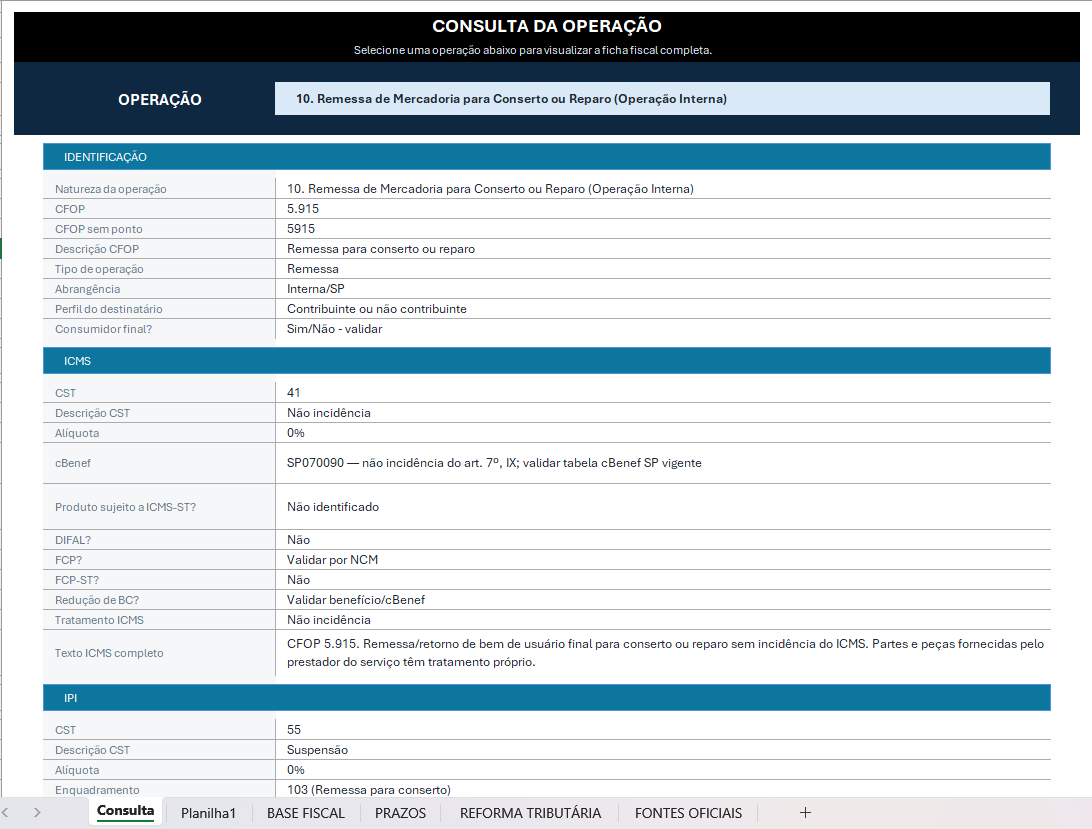Add a new sheet with the plus button
The image size is (1092, 829).
(x=805, y=812)
